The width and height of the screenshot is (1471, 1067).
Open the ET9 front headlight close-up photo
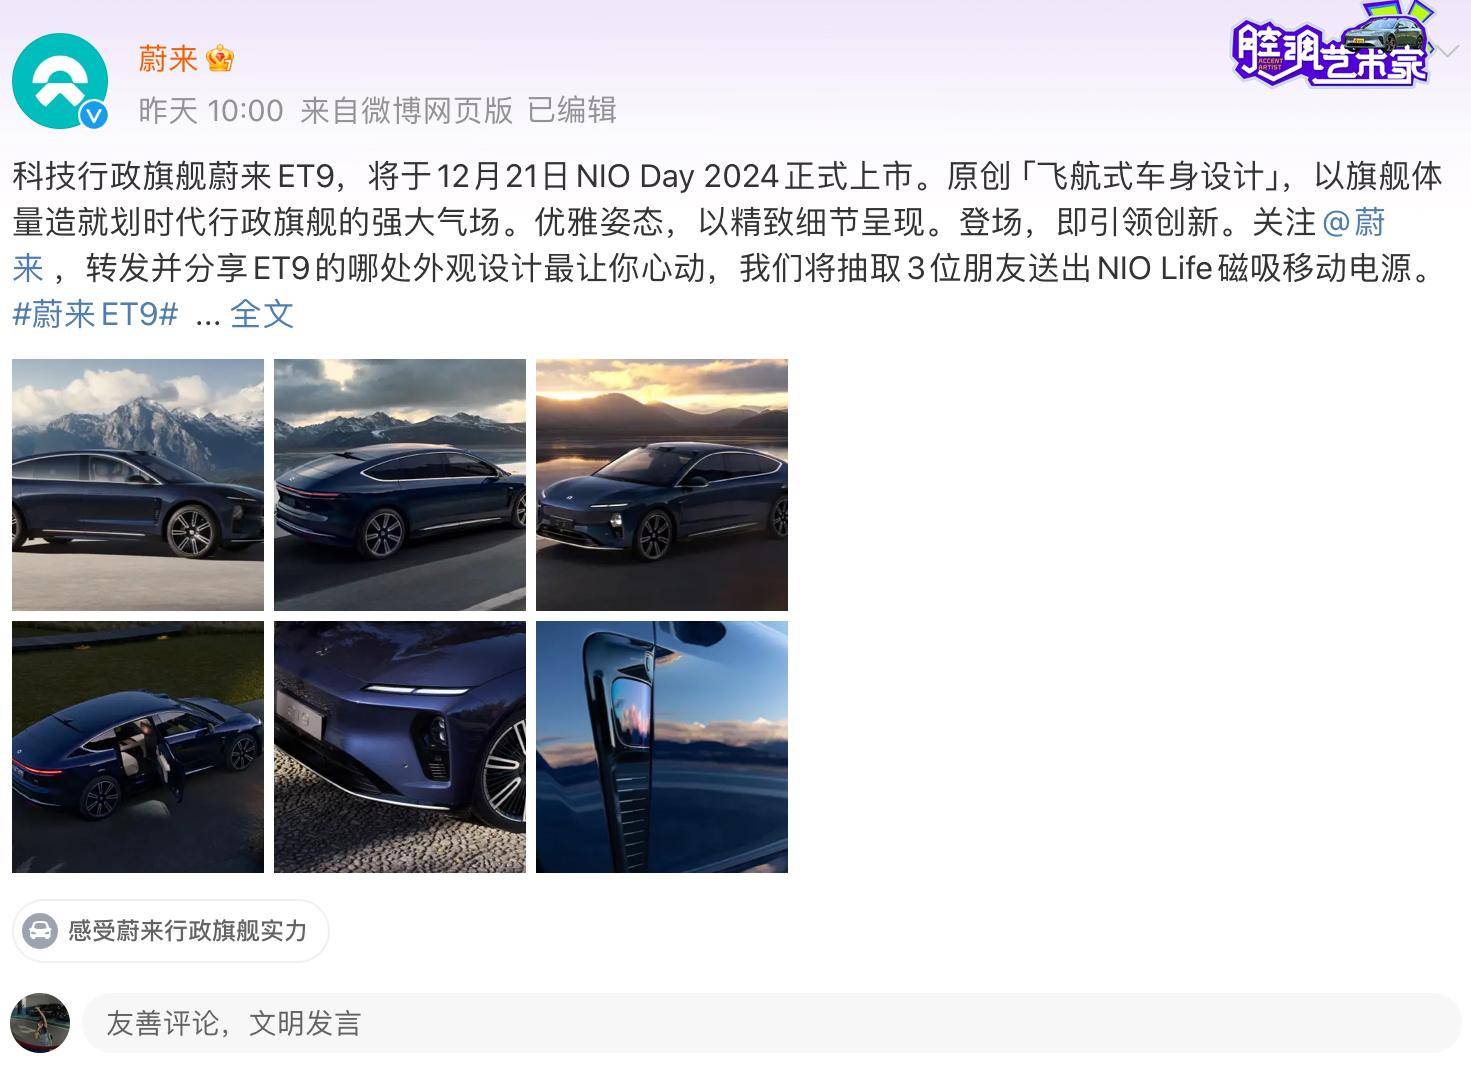click(400, 747)
